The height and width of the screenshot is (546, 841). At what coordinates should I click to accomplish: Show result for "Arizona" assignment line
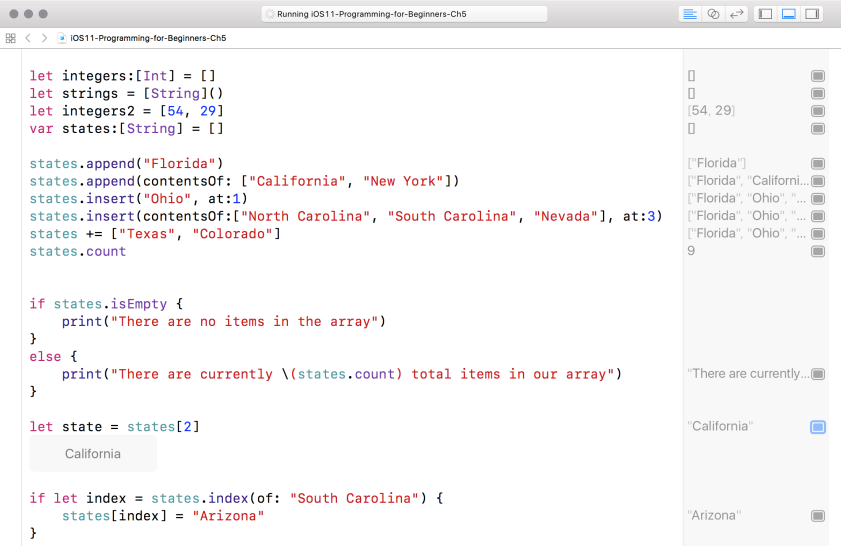coord(818,515)
